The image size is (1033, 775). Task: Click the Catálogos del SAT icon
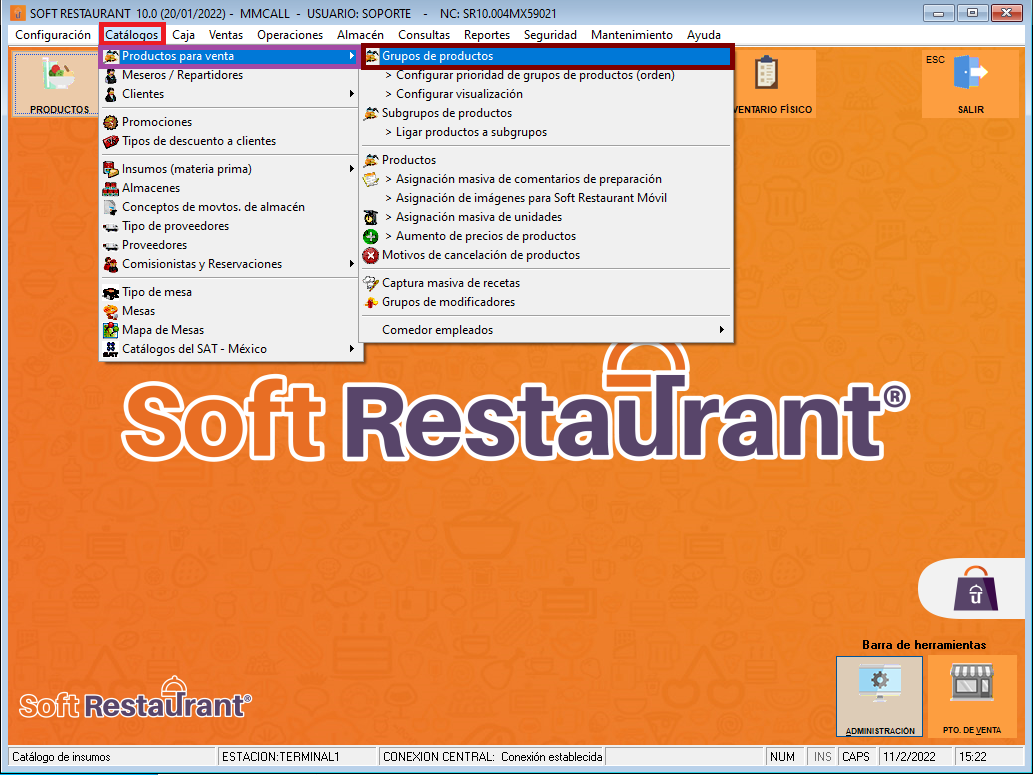111,349
